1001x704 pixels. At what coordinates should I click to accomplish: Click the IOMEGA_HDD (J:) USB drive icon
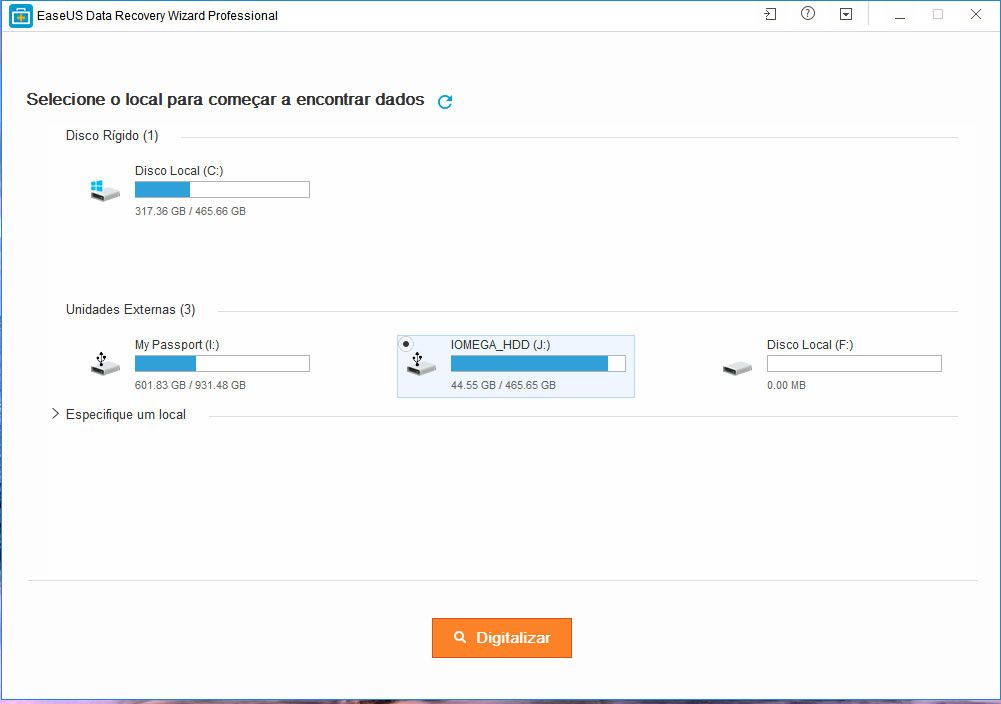(421, 365)
